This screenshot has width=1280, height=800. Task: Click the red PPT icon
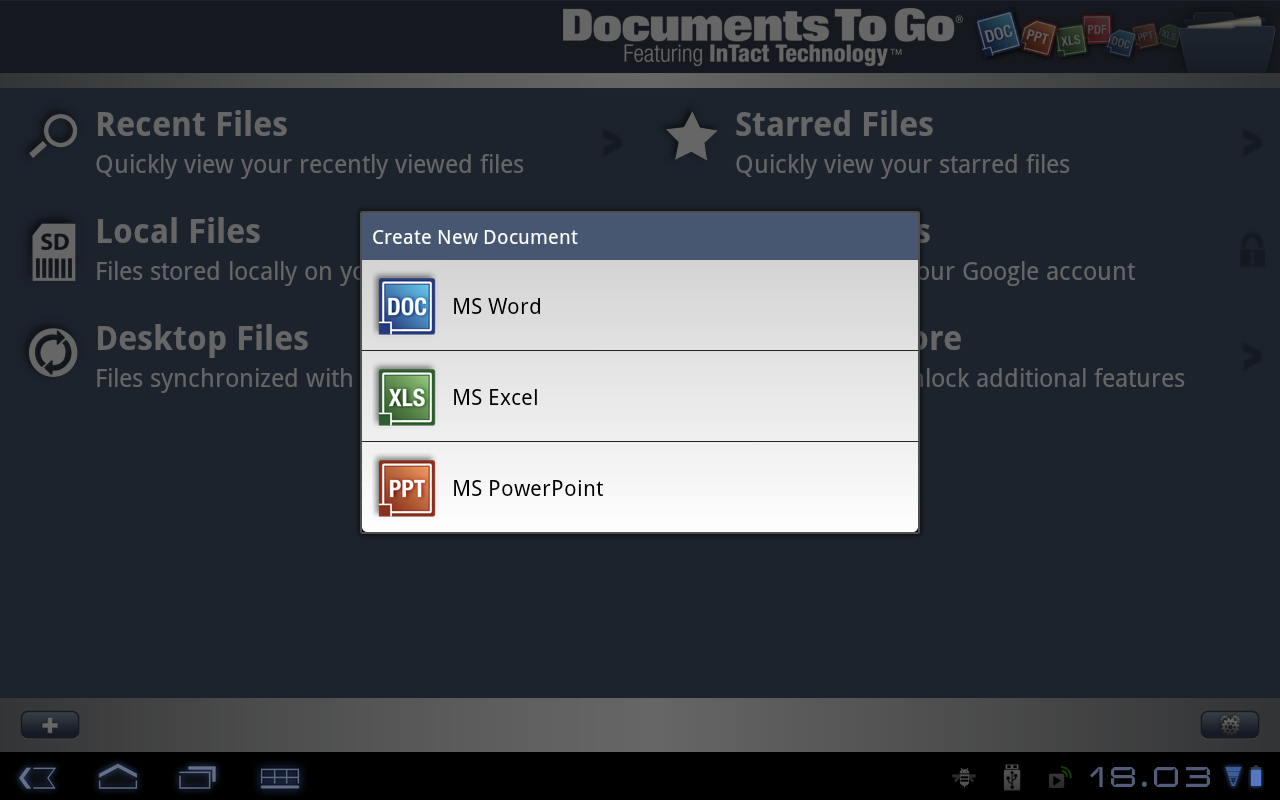coord(406,488)
